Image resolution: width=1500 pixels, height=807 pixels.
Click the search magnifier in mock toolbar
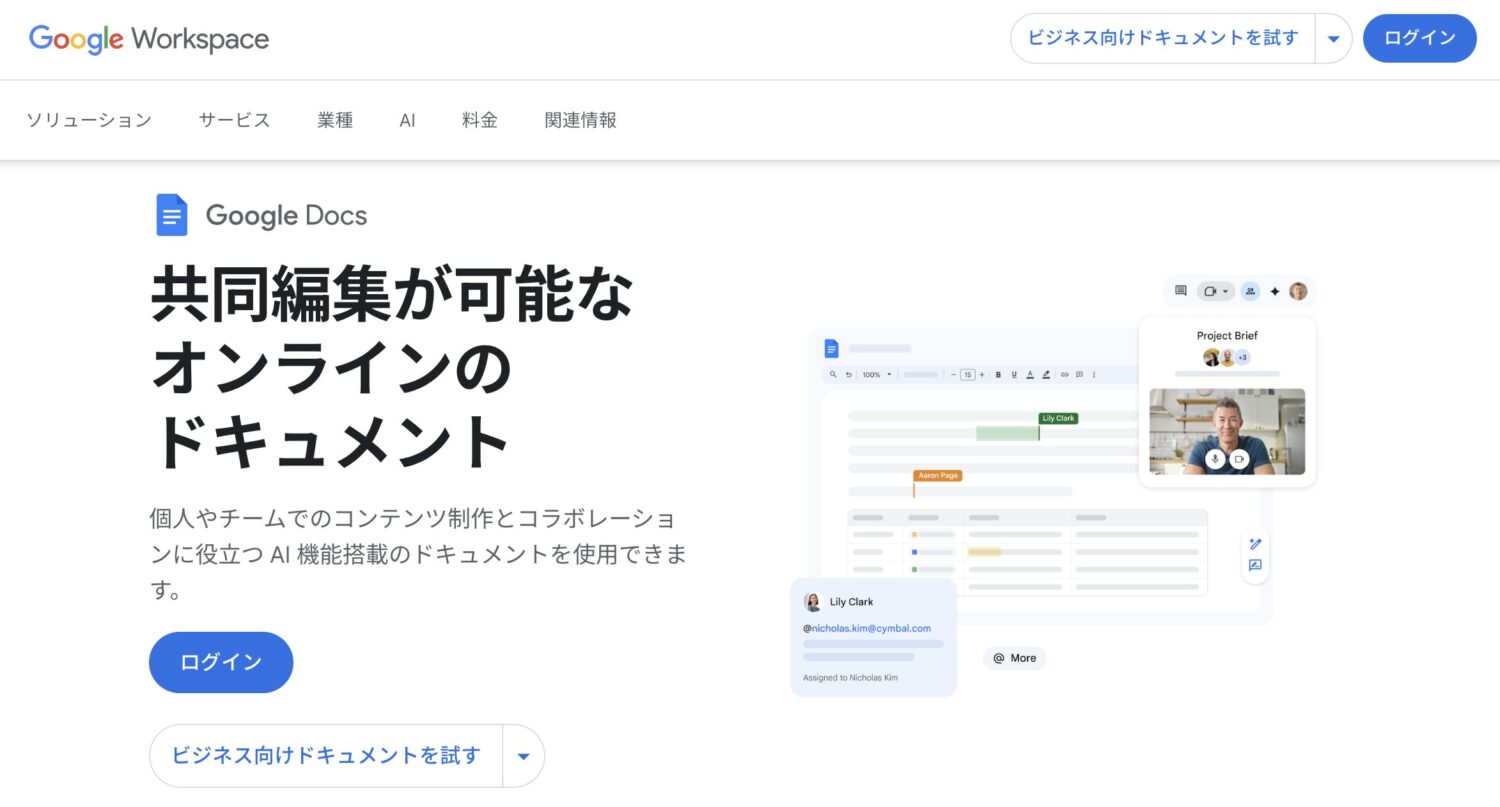tap(833, 374)
